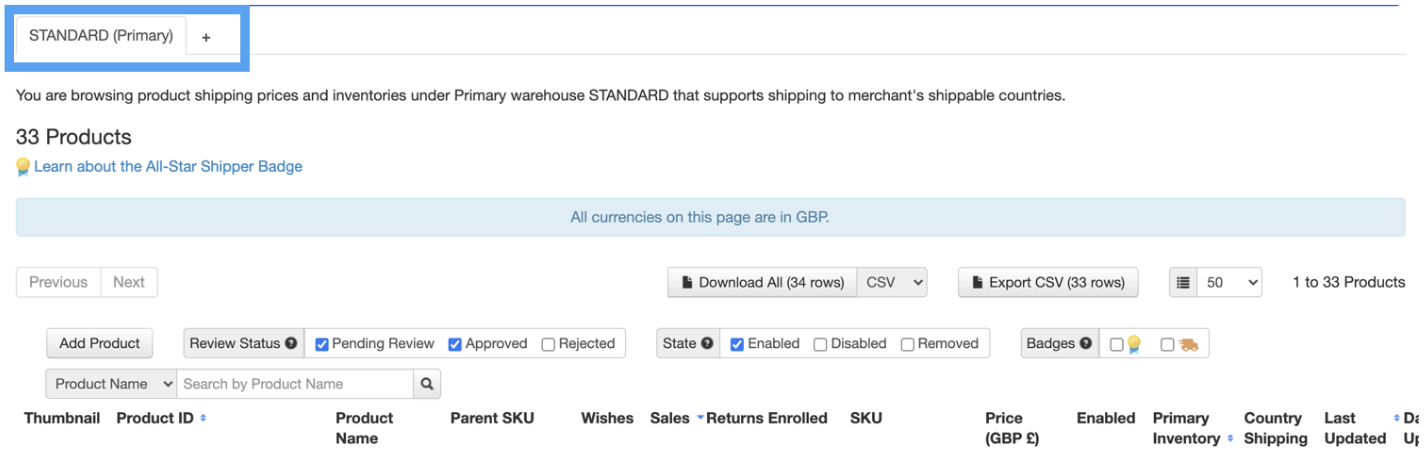The height and width of the screenshot is (462, 1428).
Task: Open Learn about All-Star Shipper Badge link
Action: [168, 167]
